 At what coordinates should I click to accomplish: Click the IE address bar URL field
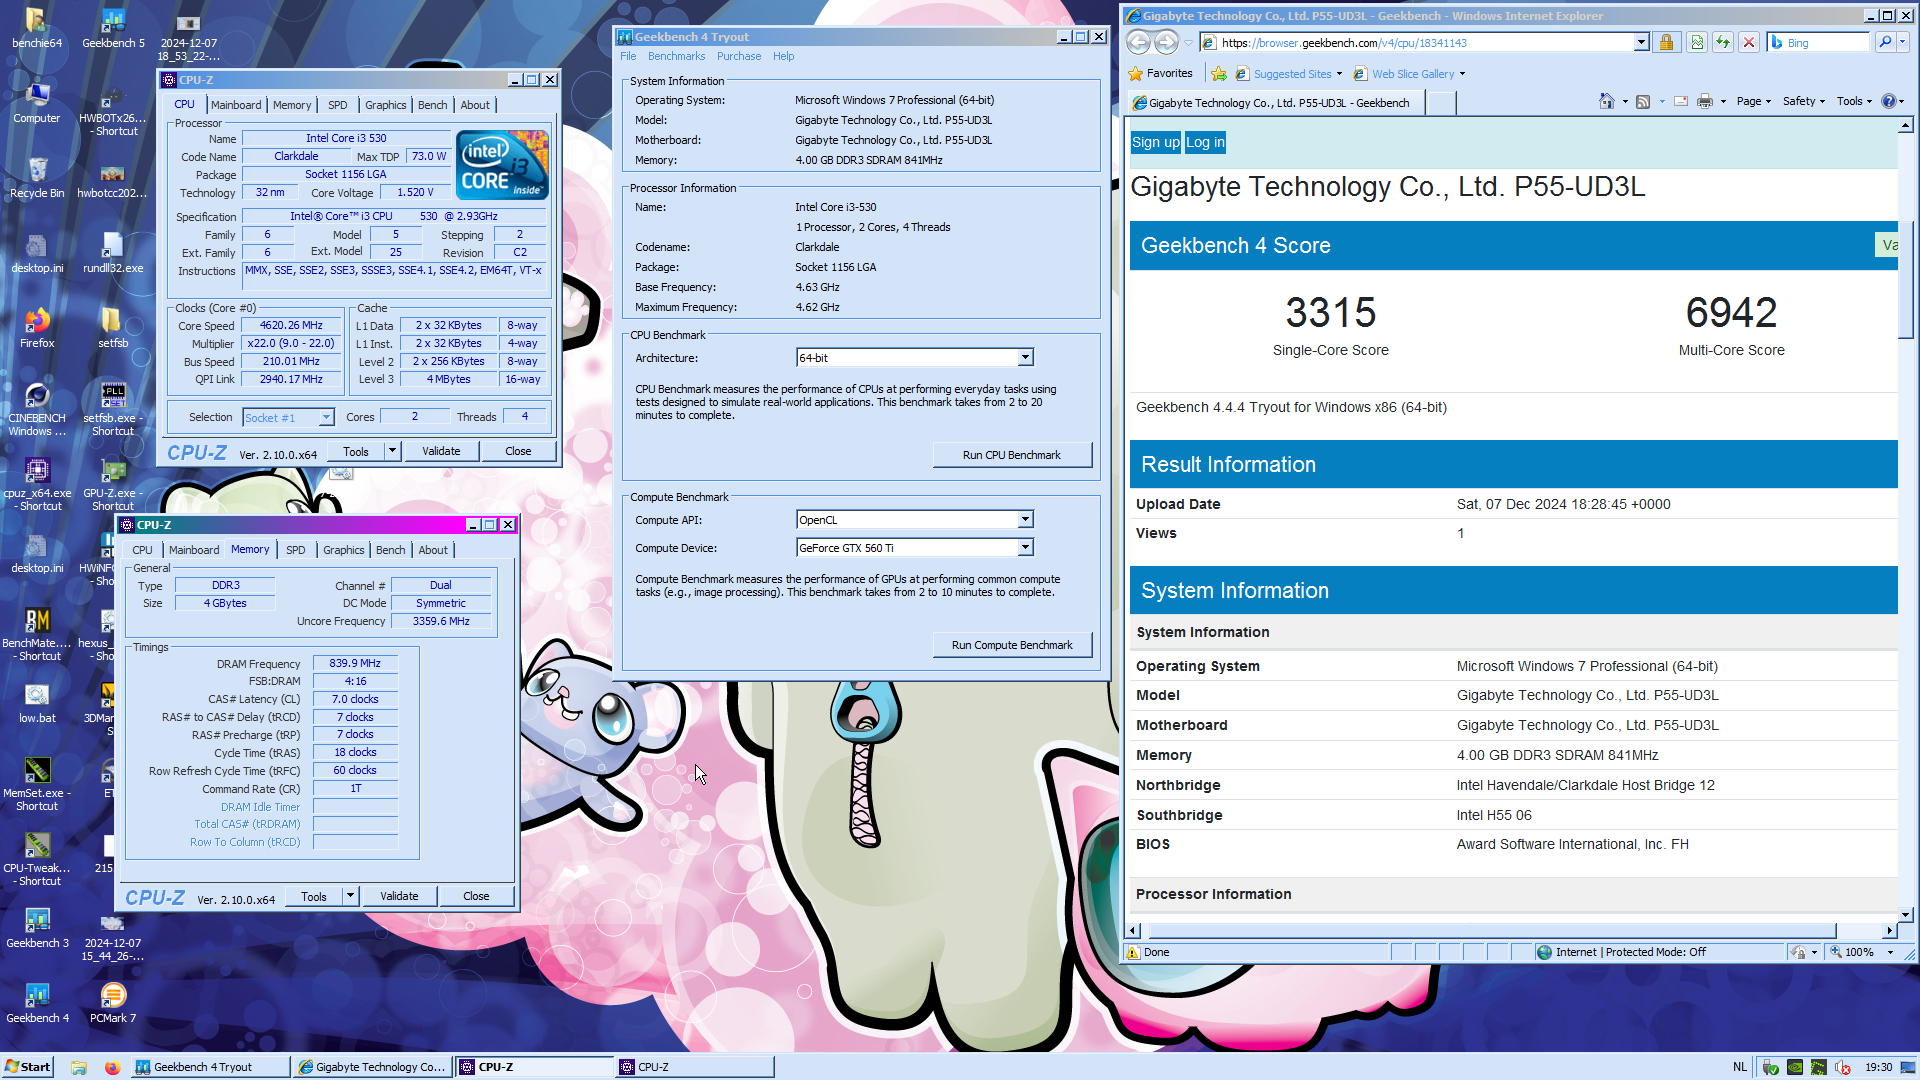coord(1425,42)
